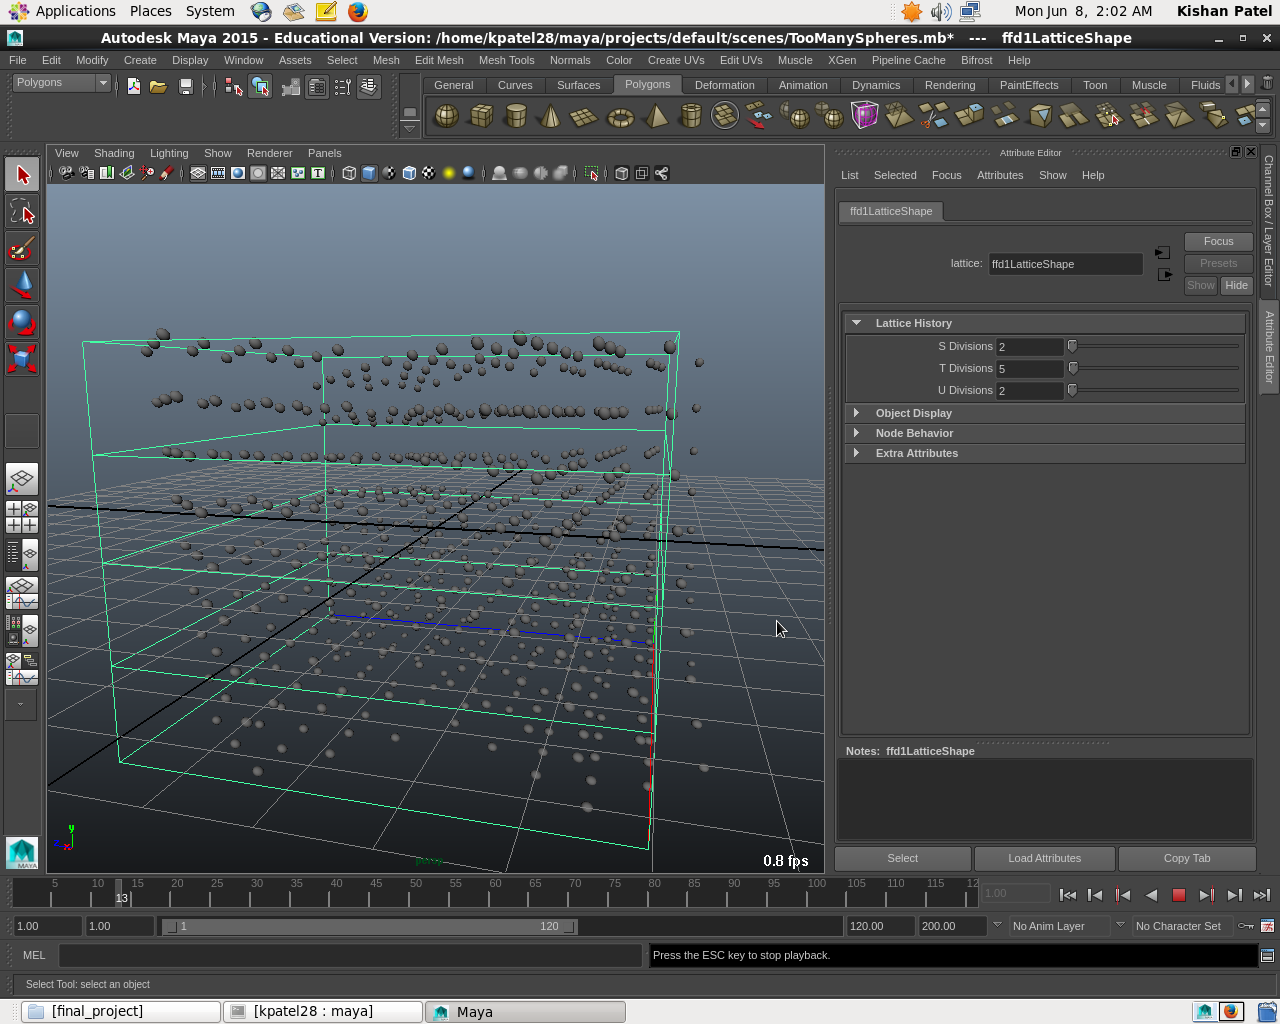
Task: Toggle auto keyframe key icon
Action: tap(1246, 926)
